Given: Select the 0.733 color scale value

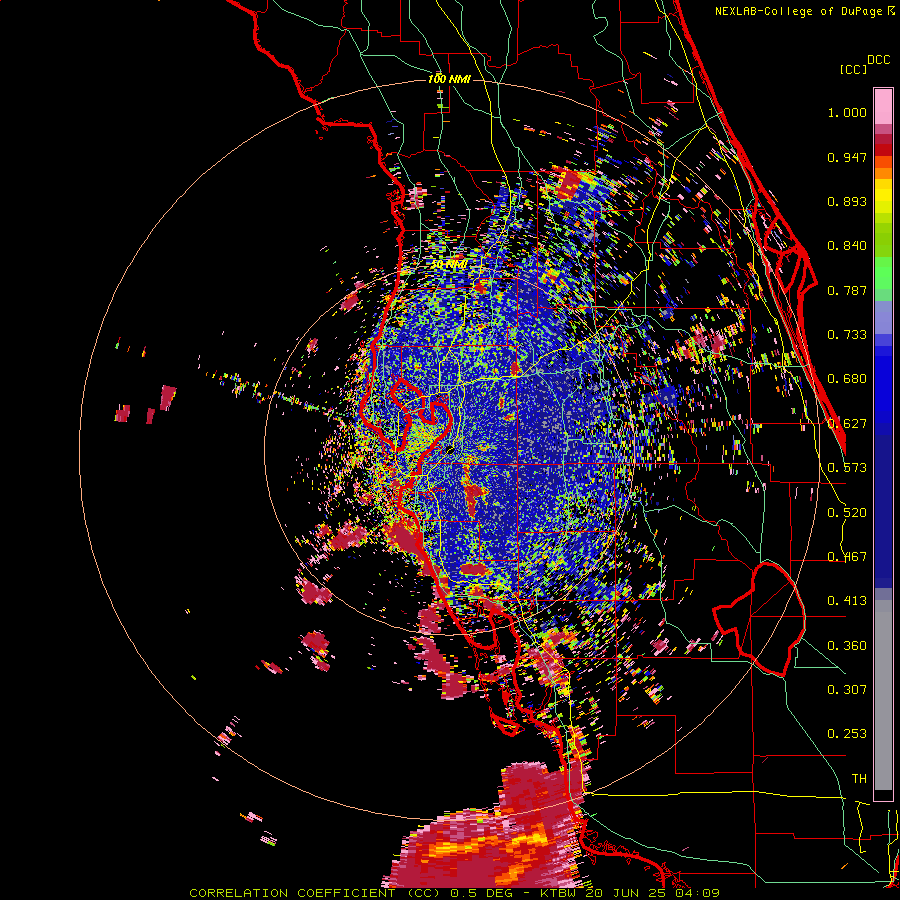Looking at the screenshot, I should [847, 335].
